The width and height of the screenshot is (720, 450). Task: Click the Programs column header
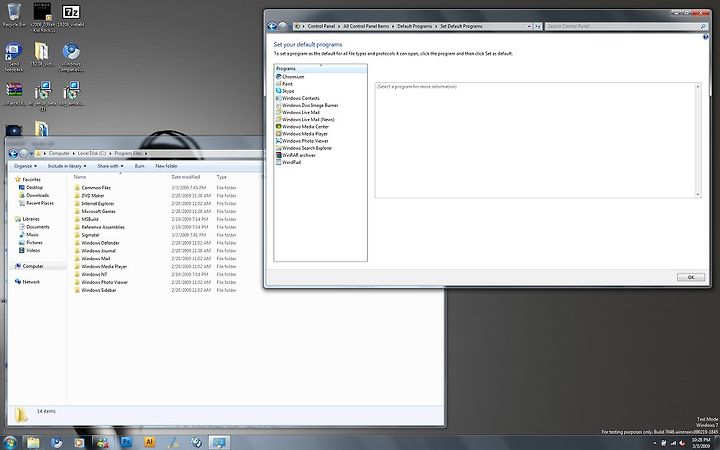click(321, 69)
